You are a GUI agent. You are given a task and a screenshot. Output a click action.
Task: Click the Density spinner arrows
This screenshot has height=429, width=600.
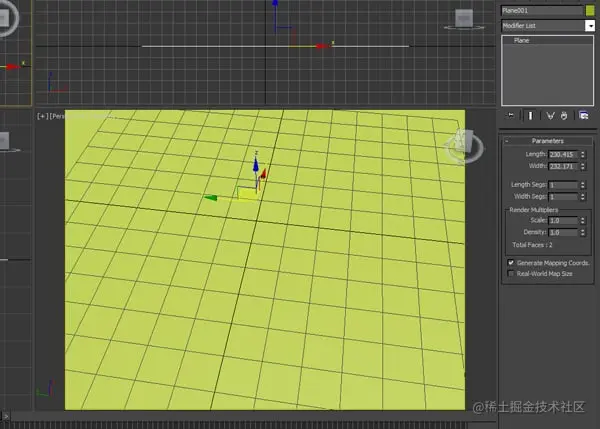[x=582, y=232]
